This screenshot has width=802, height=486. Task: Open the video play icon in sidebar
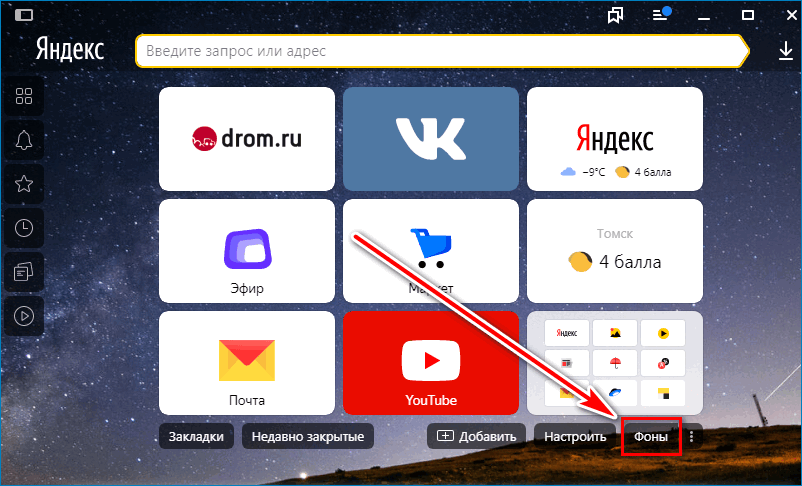tap(24, 316)
